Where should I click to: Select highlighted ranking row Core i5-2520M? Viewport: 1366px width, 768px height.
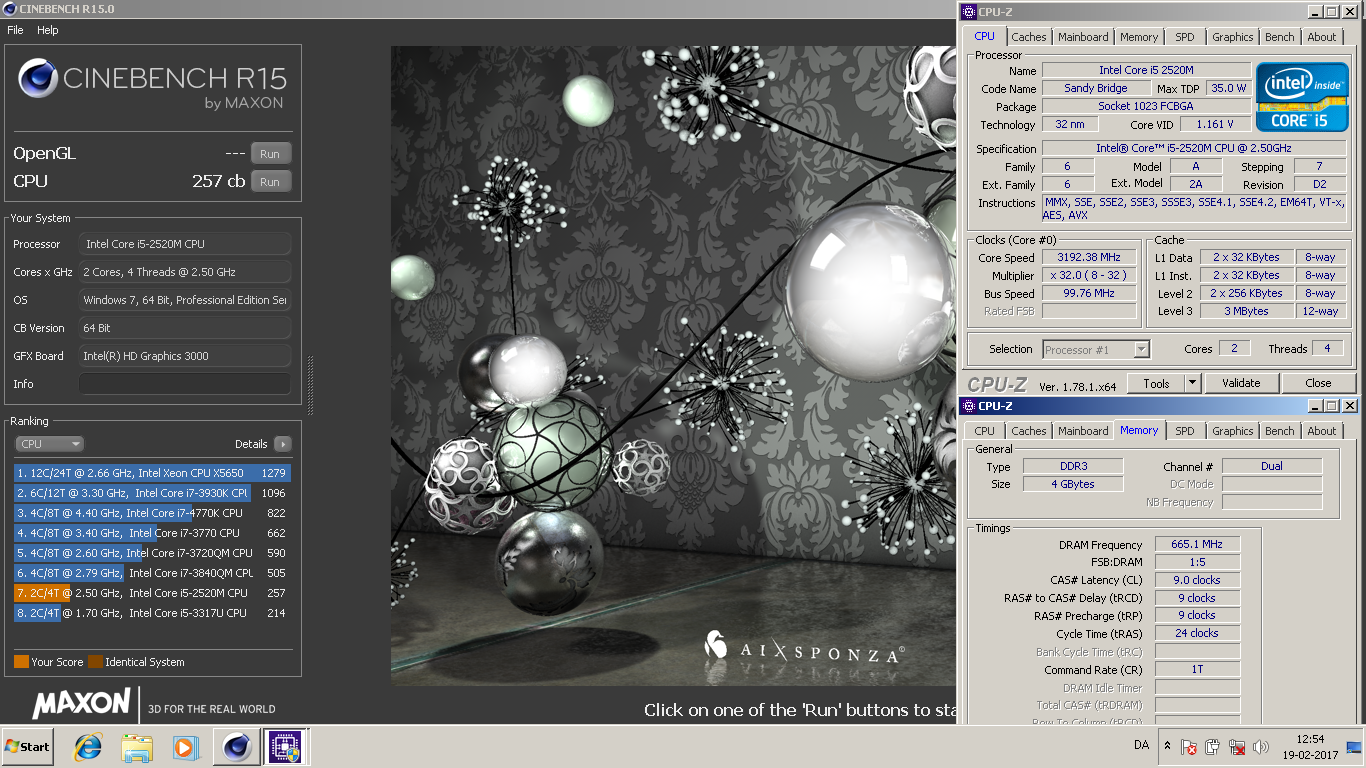pyautogui.click(x=152, y=593)
